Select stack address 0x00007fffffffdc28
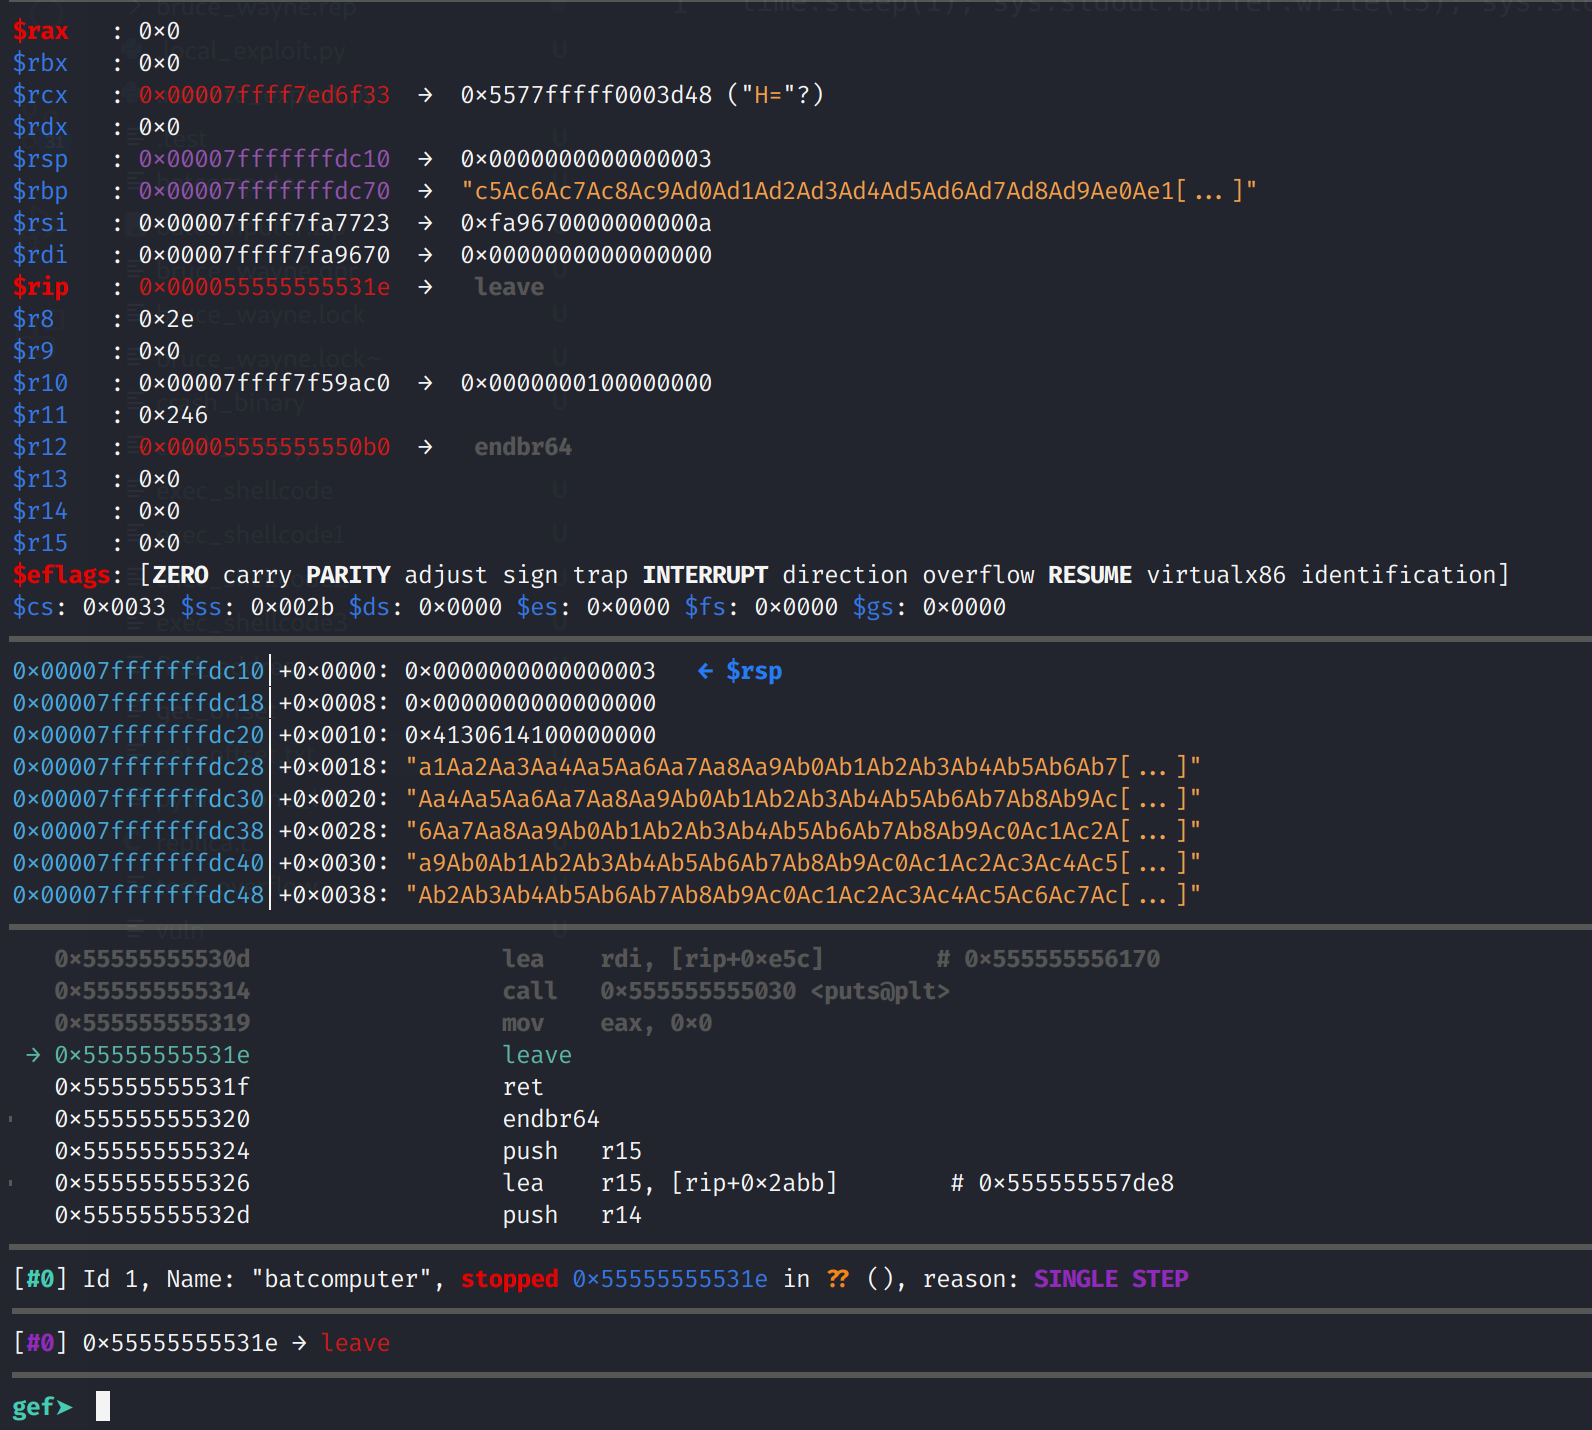The height and width of the screenshot is (1430, 1592). coord(138,767)
